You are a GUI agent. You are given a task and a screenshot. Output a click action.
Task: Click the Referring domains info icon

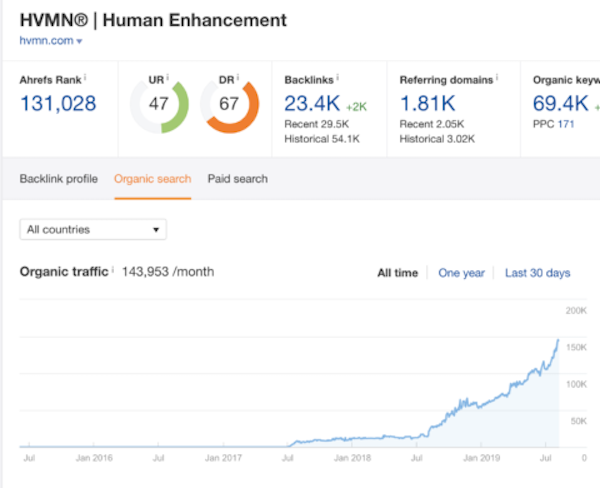[x=497, y=78]
